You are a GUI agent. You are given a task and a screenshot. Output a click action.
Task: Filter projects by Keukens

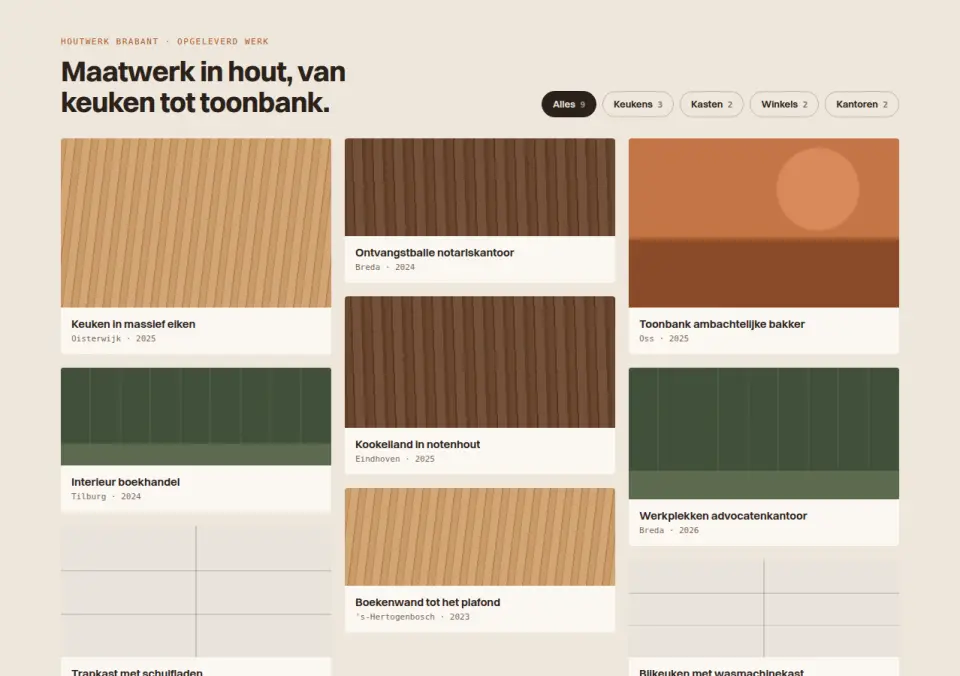(x=638, y=104)
